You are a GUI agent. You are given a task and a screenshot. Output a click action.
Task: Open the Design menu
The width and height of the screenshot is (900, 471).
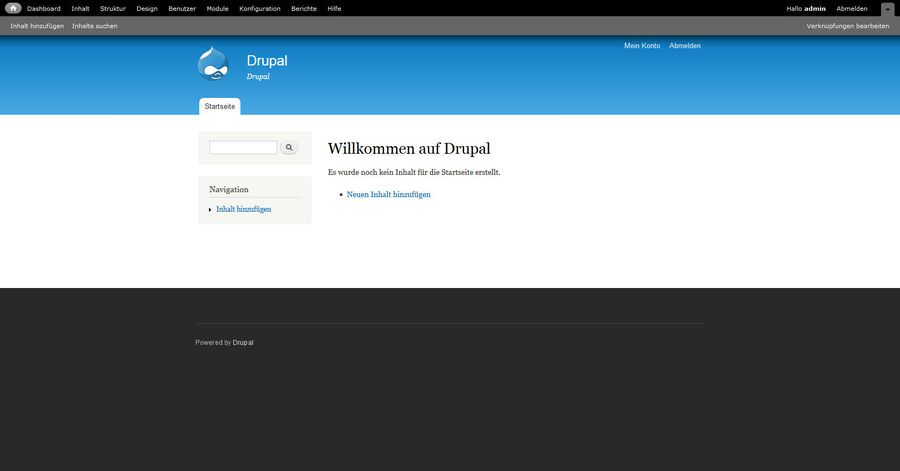147,9
